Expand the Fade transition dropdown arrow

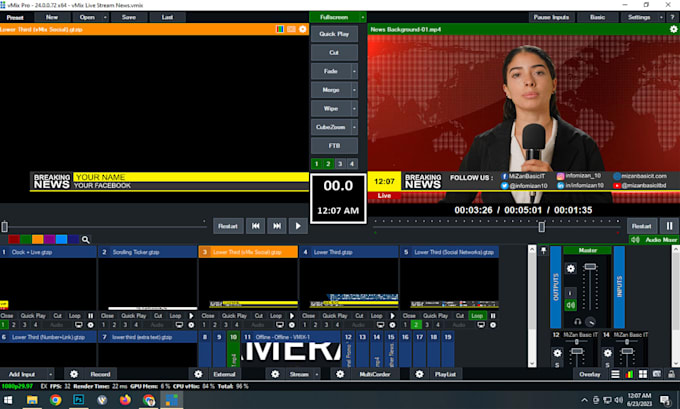[354, 71]
